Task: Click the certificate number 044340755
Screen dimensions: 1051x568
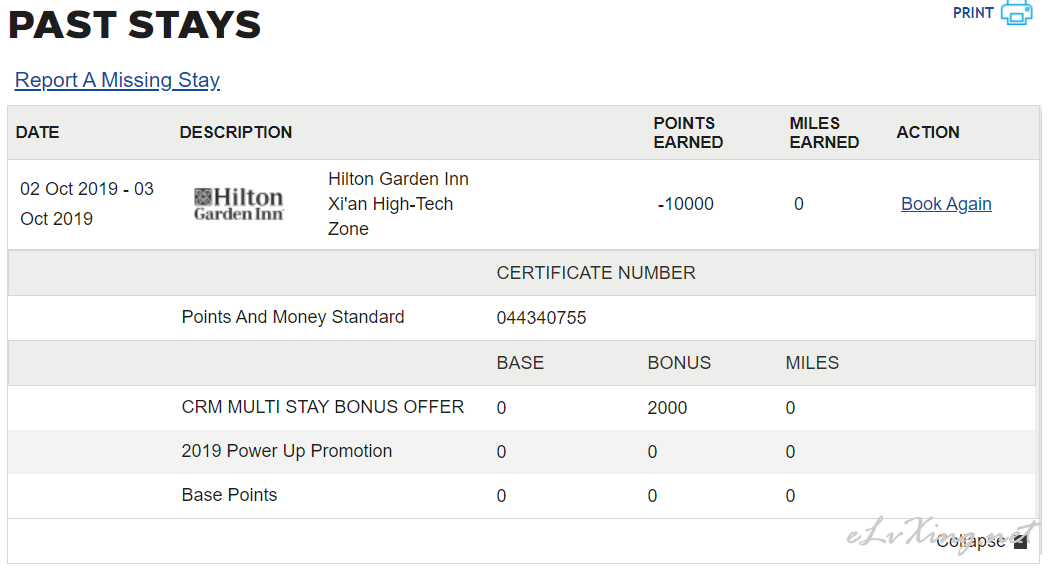Action: pos(542,318)
